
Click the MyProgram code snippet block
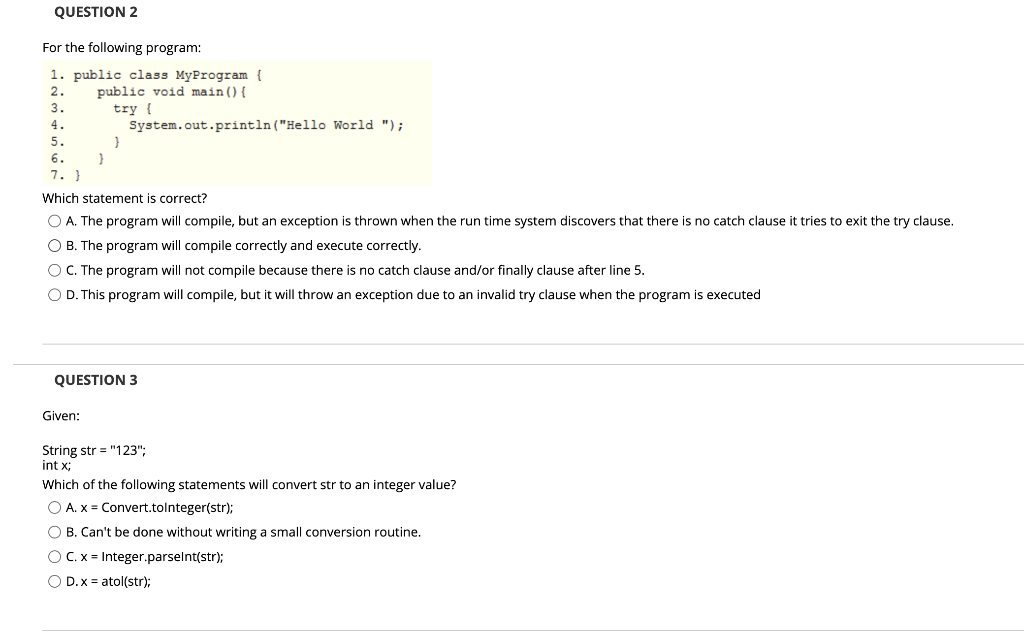tap(236, 122)
